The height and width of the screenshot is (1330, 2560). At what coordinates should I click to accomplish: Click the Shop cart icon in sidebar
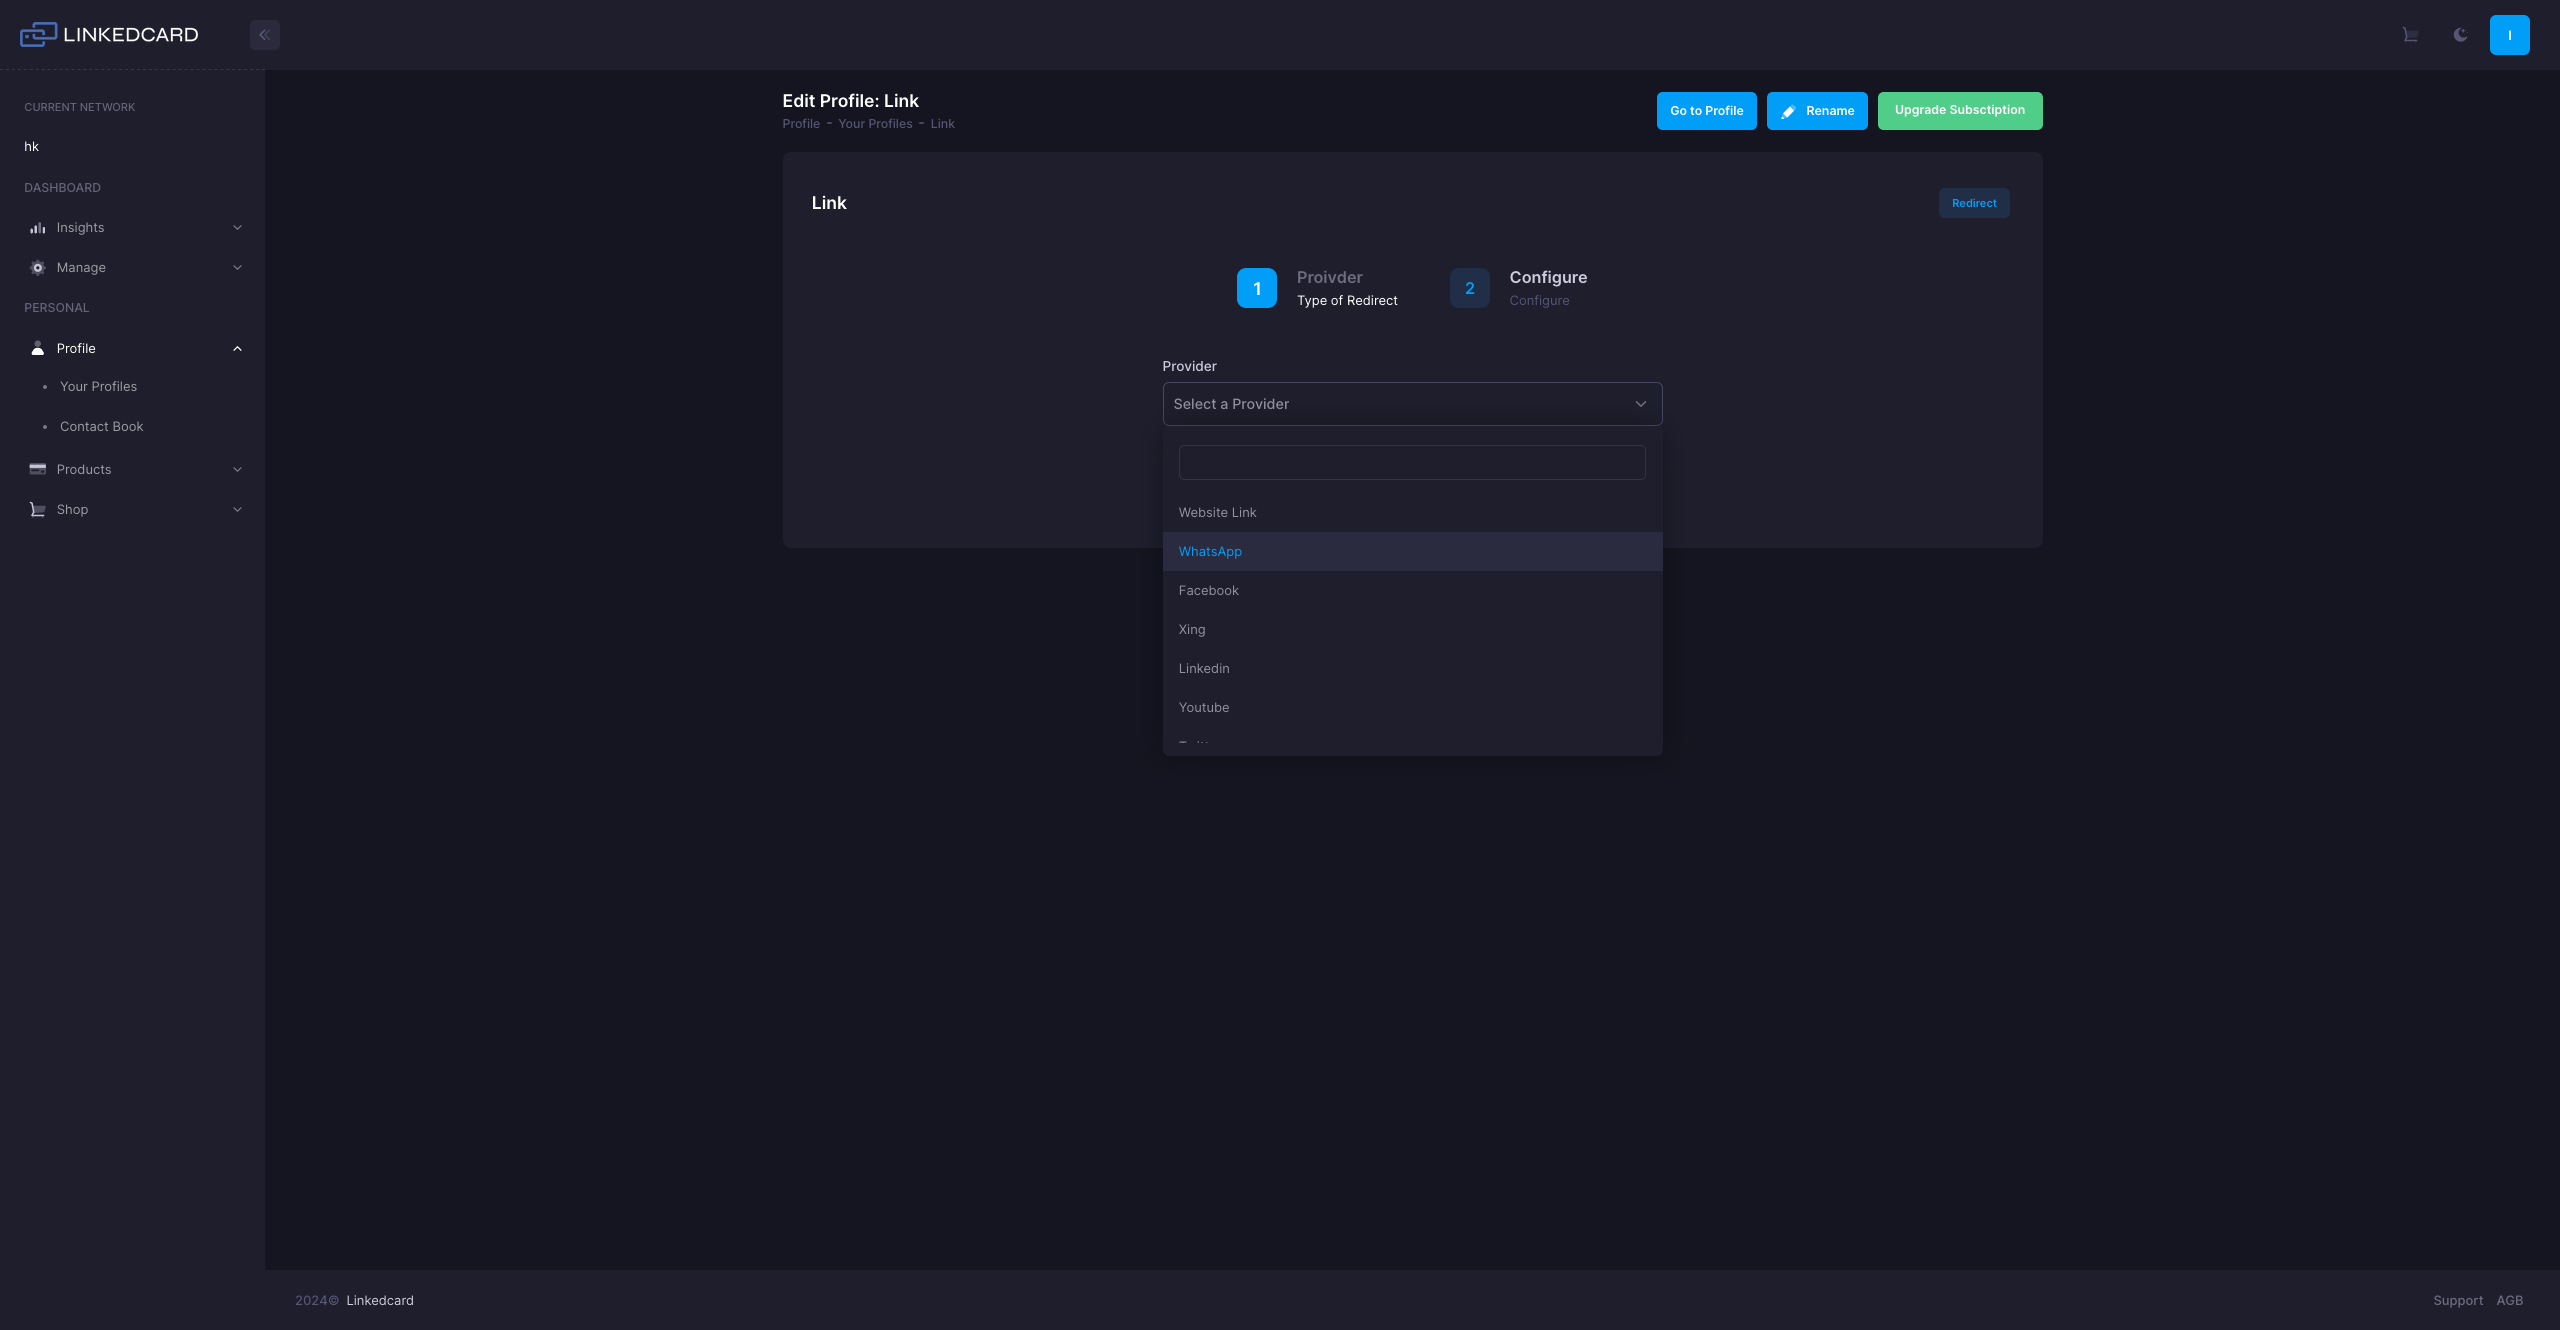click(x=38, y=509)
